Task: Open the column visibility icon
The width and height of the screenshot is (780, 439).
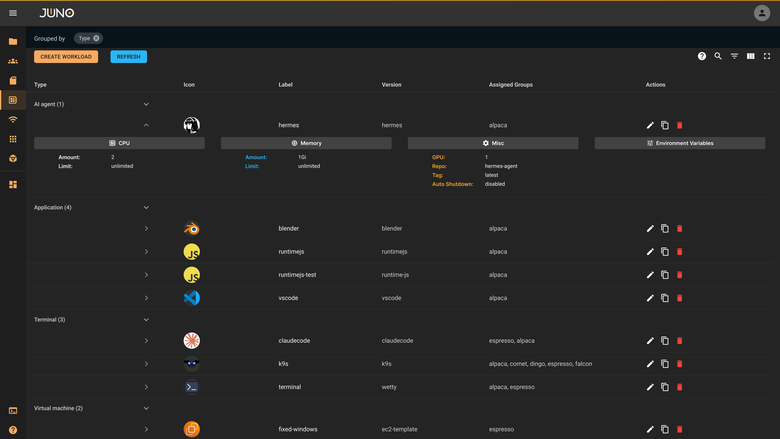Action: (751, 56)
